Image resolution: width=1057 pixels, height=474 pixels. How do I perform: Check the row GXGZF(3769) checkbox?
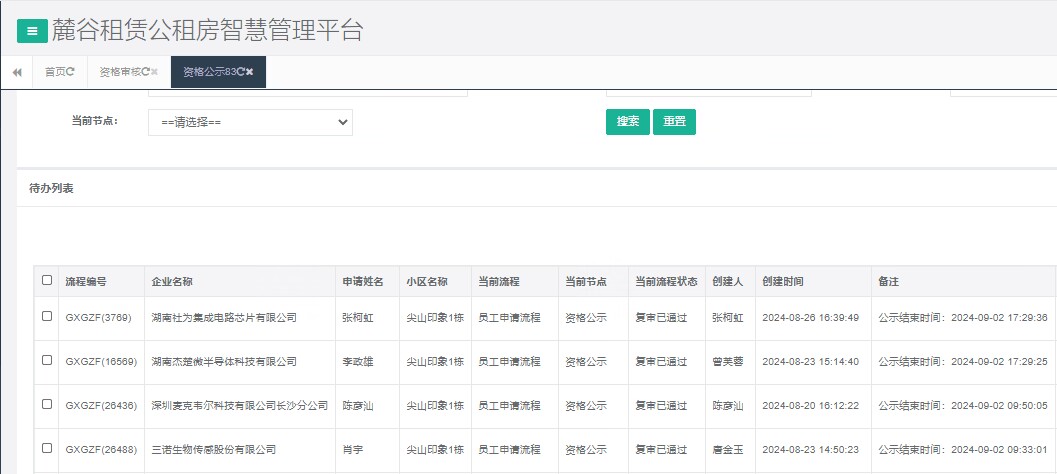coord(47,316)
